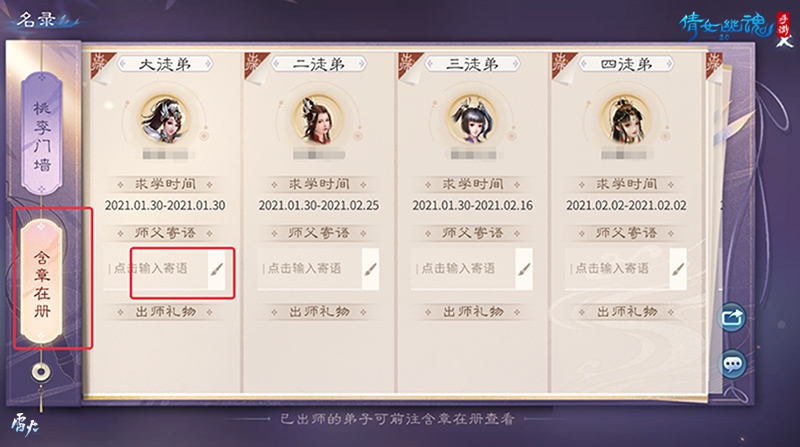Select 四徒弟 character avatar
Viewport: 800px width, 447px height.
(x=626, y=119)
